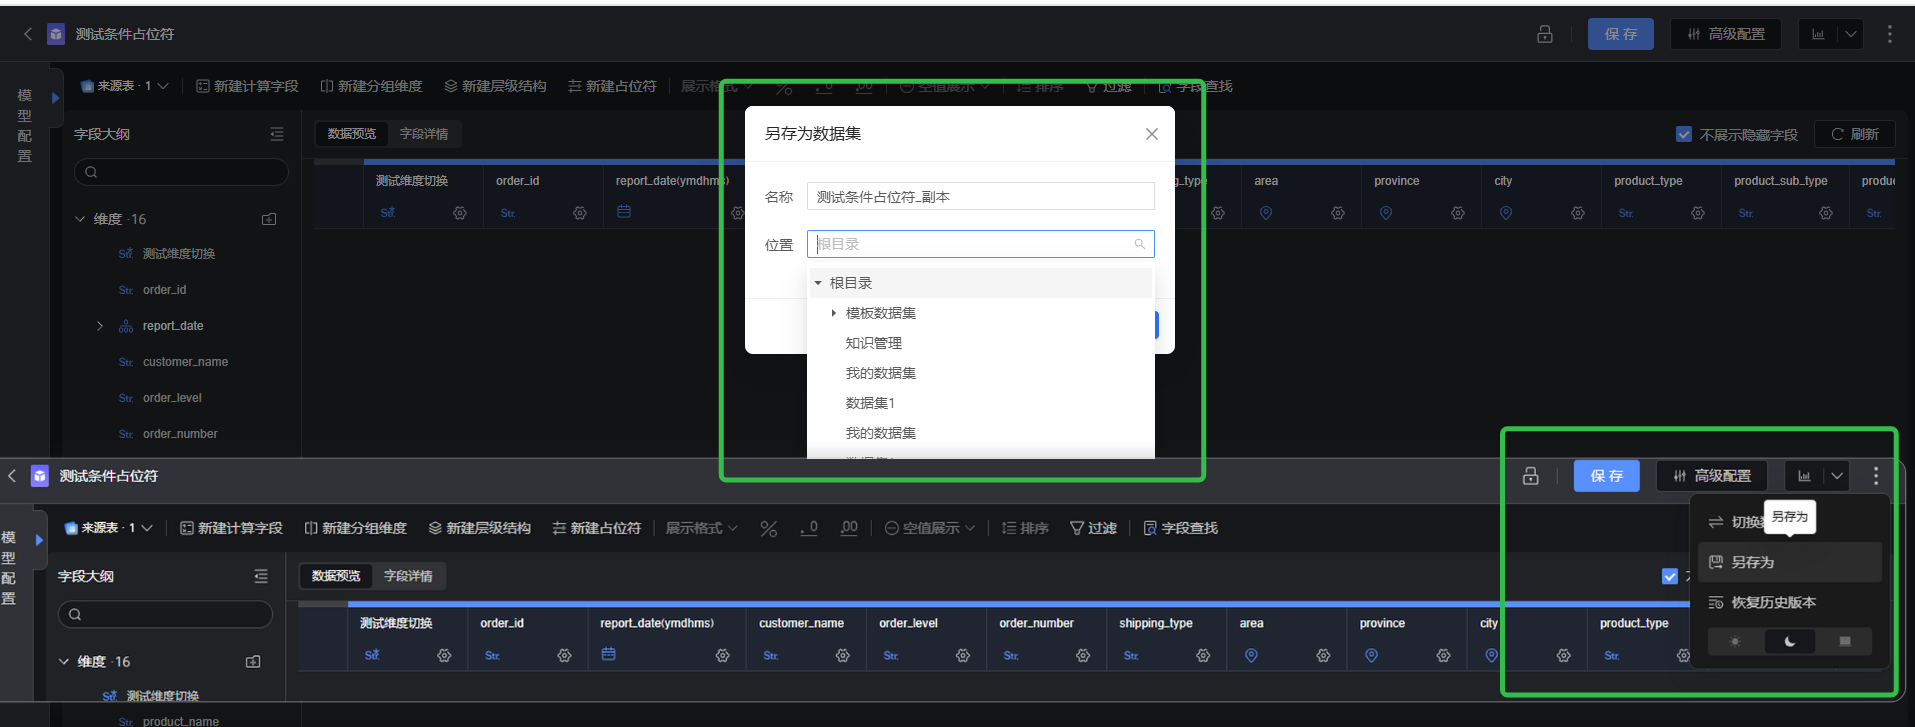The height and width of the screenshot is (727, 1915).
Task: Open the 来源表 · 1 dropdown in the upper toolbar
Action: [125, 86]
